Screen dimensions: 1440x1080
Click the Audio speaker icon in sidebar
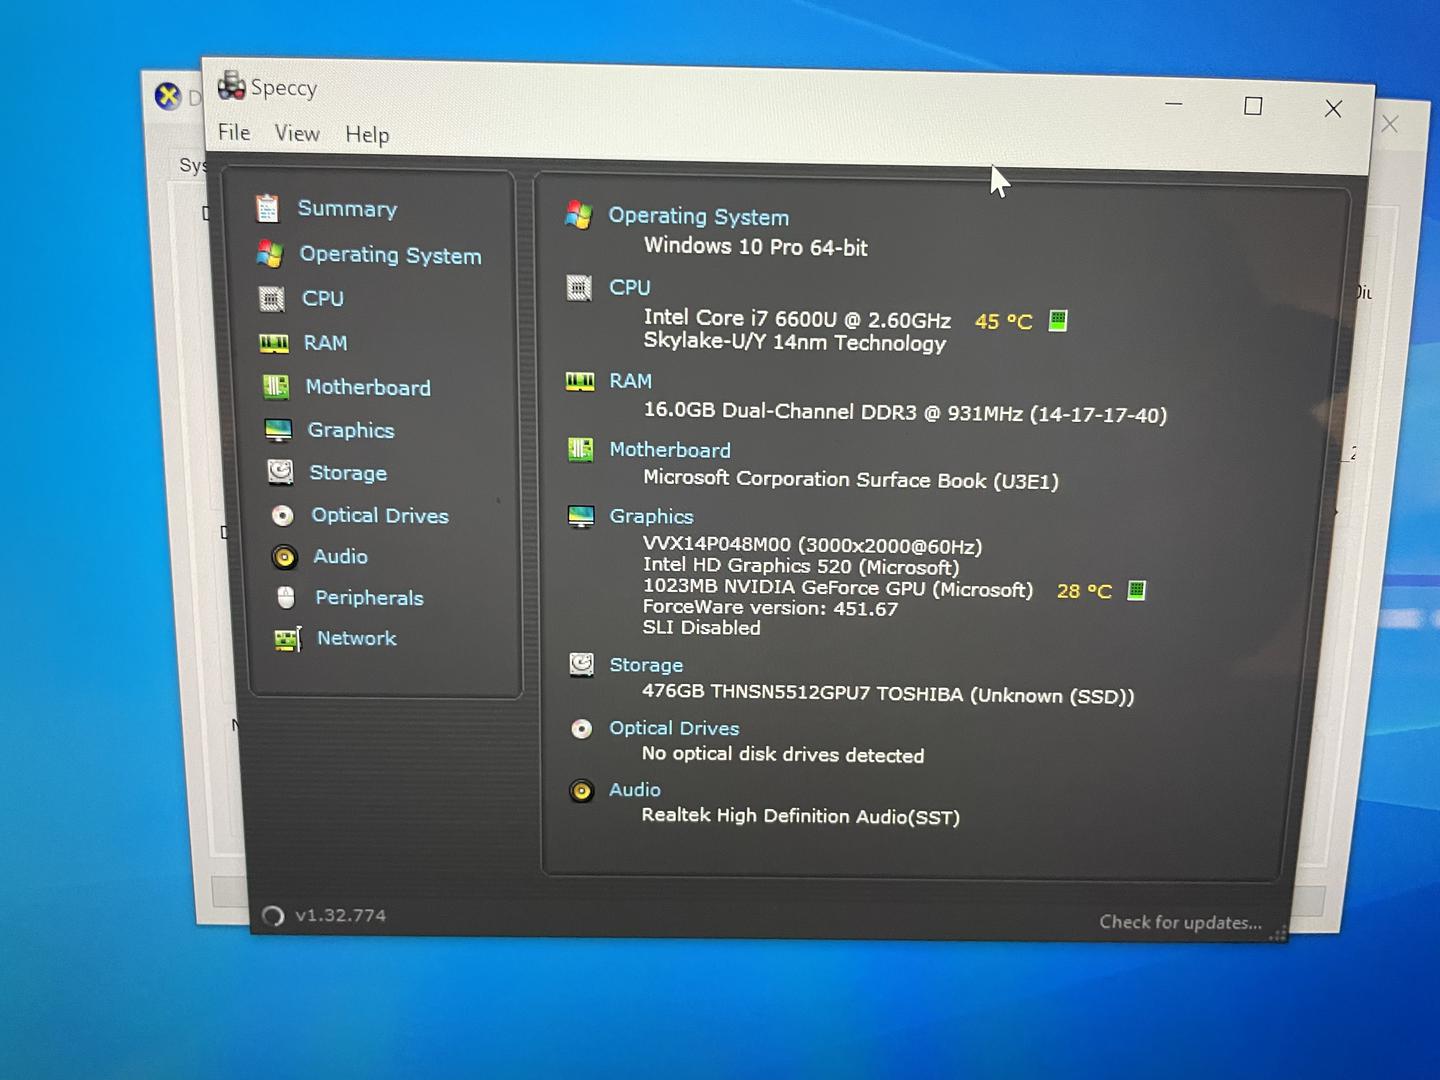tap(285, 557)
